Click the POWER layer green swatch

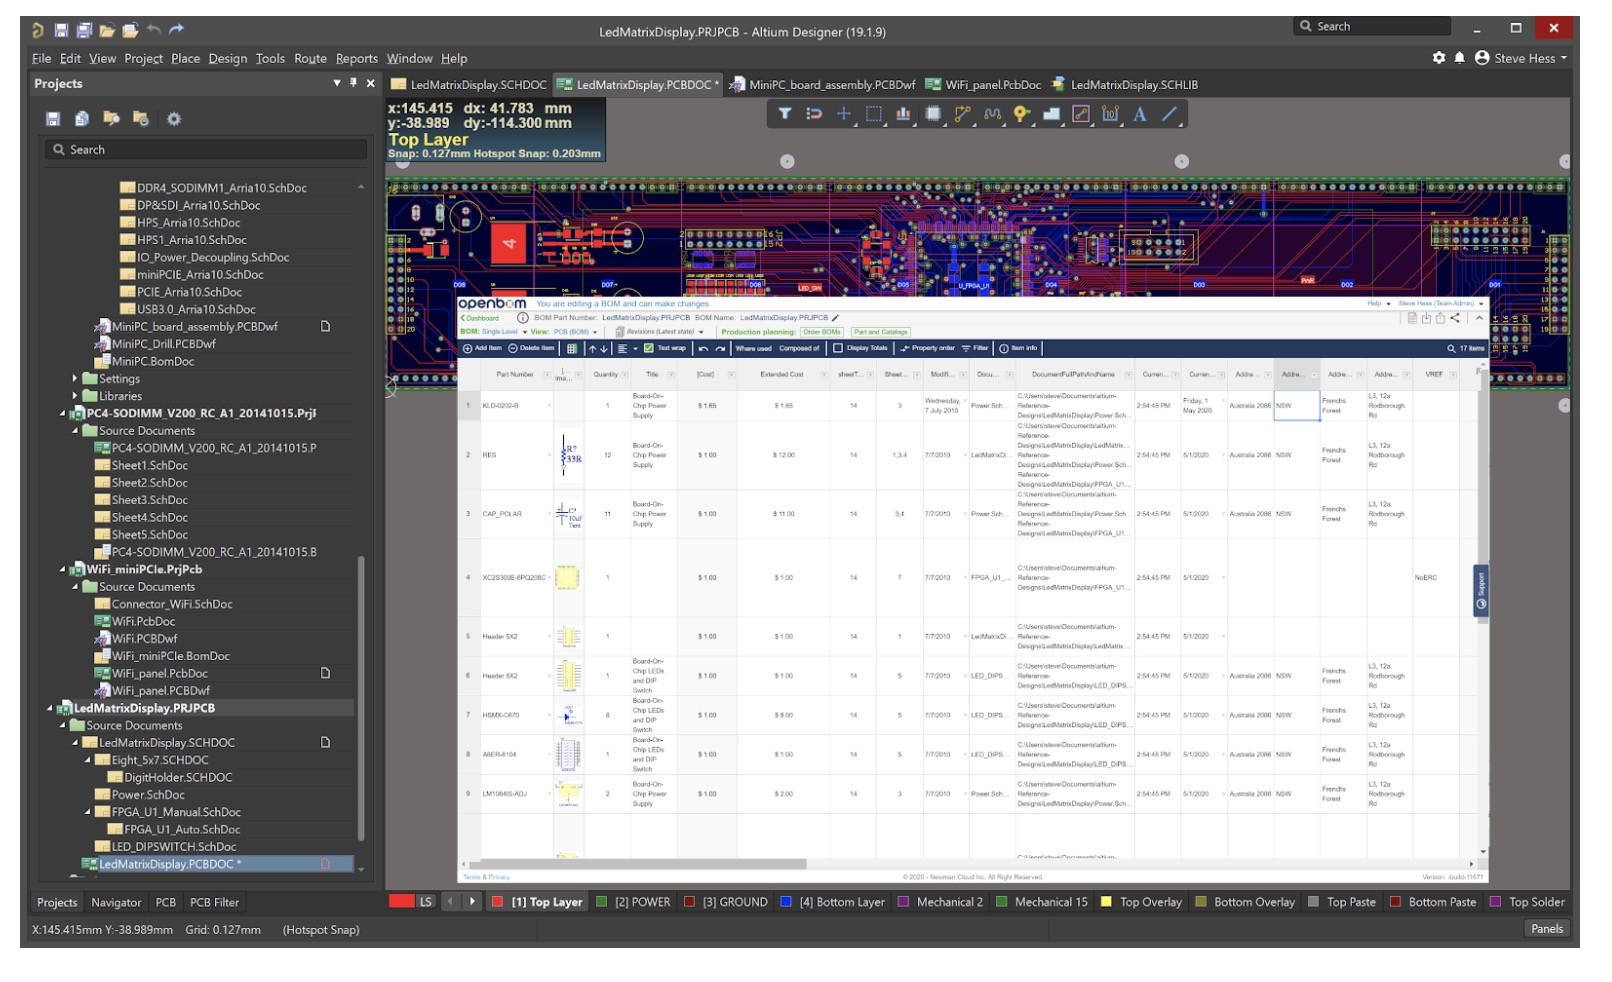(601, 903)
